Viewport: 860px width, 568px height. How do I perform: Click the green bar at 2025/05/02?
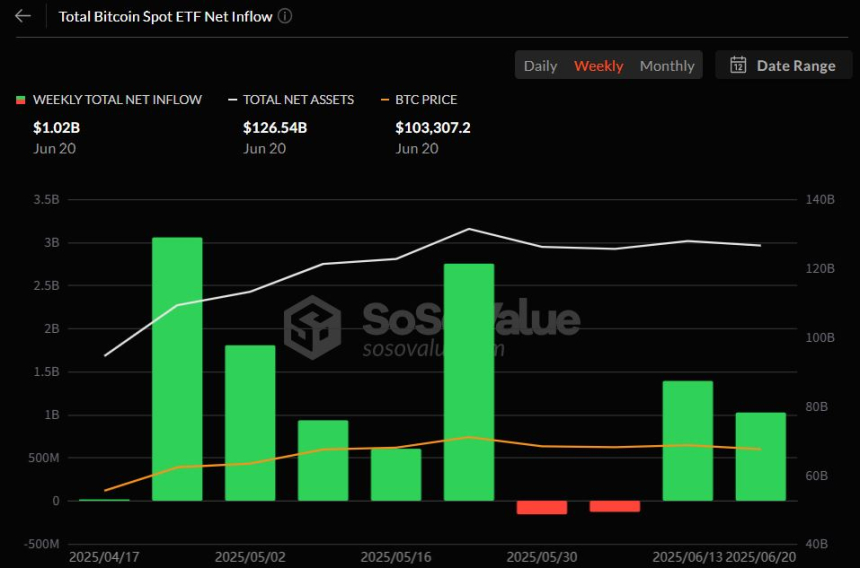pos(250,422)
